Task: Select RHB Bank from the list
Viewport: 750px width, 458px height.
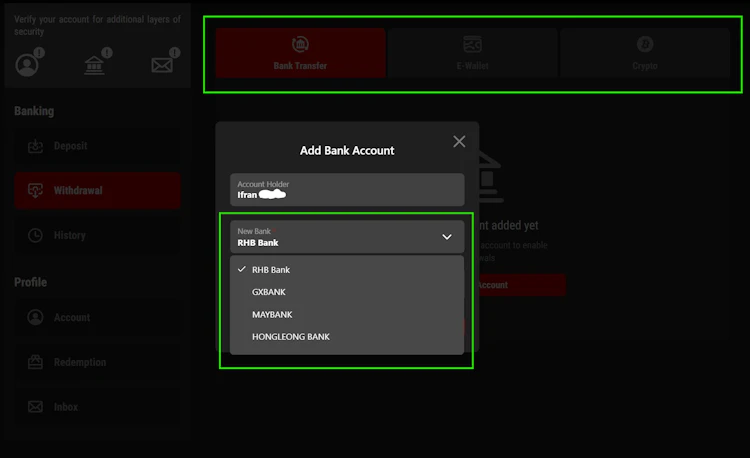Action: coord(347,270)
